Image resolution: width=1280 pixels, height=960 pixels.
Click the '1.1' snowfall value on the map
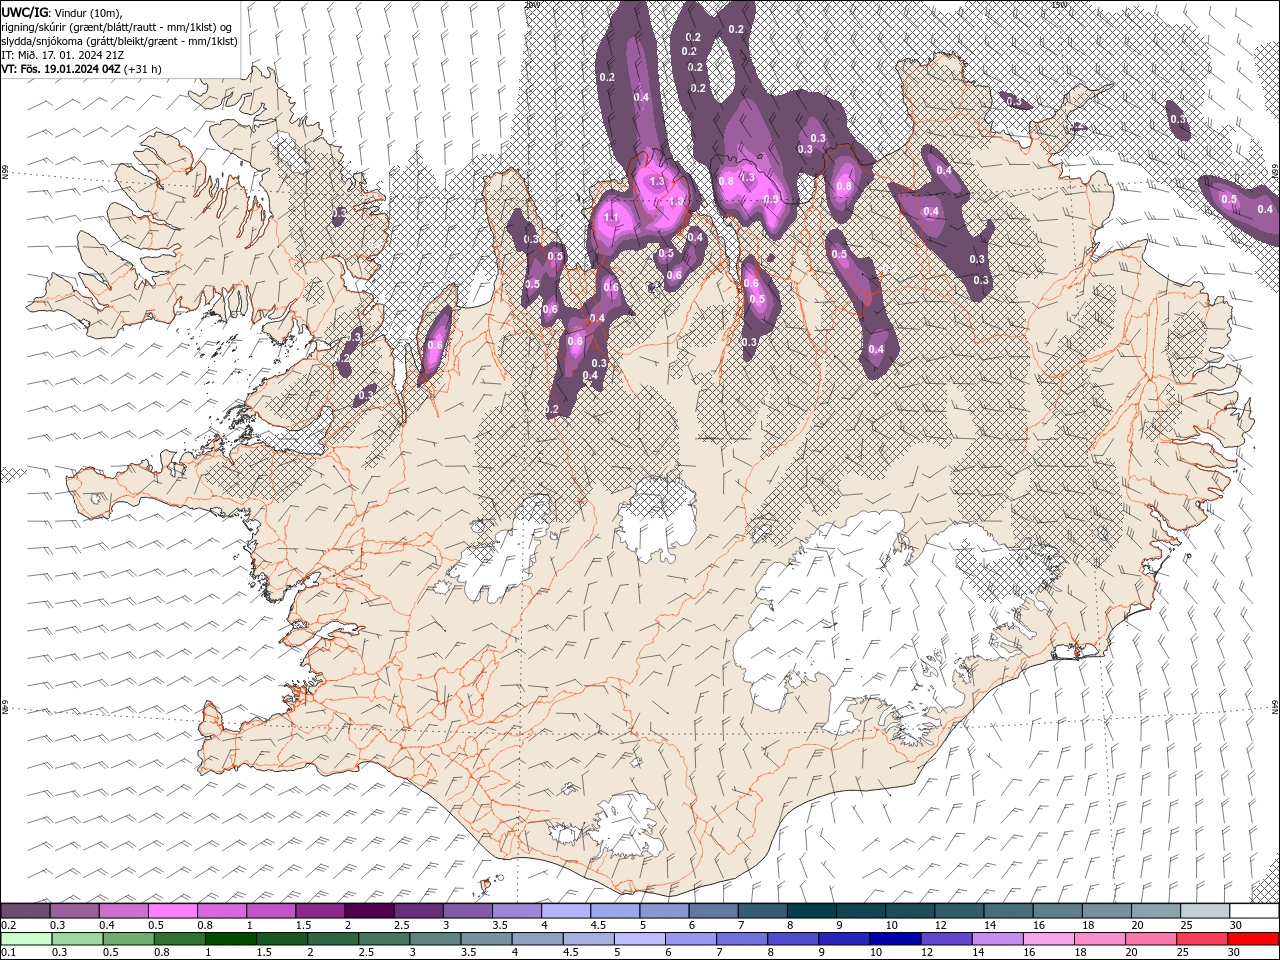click(611, 217)
